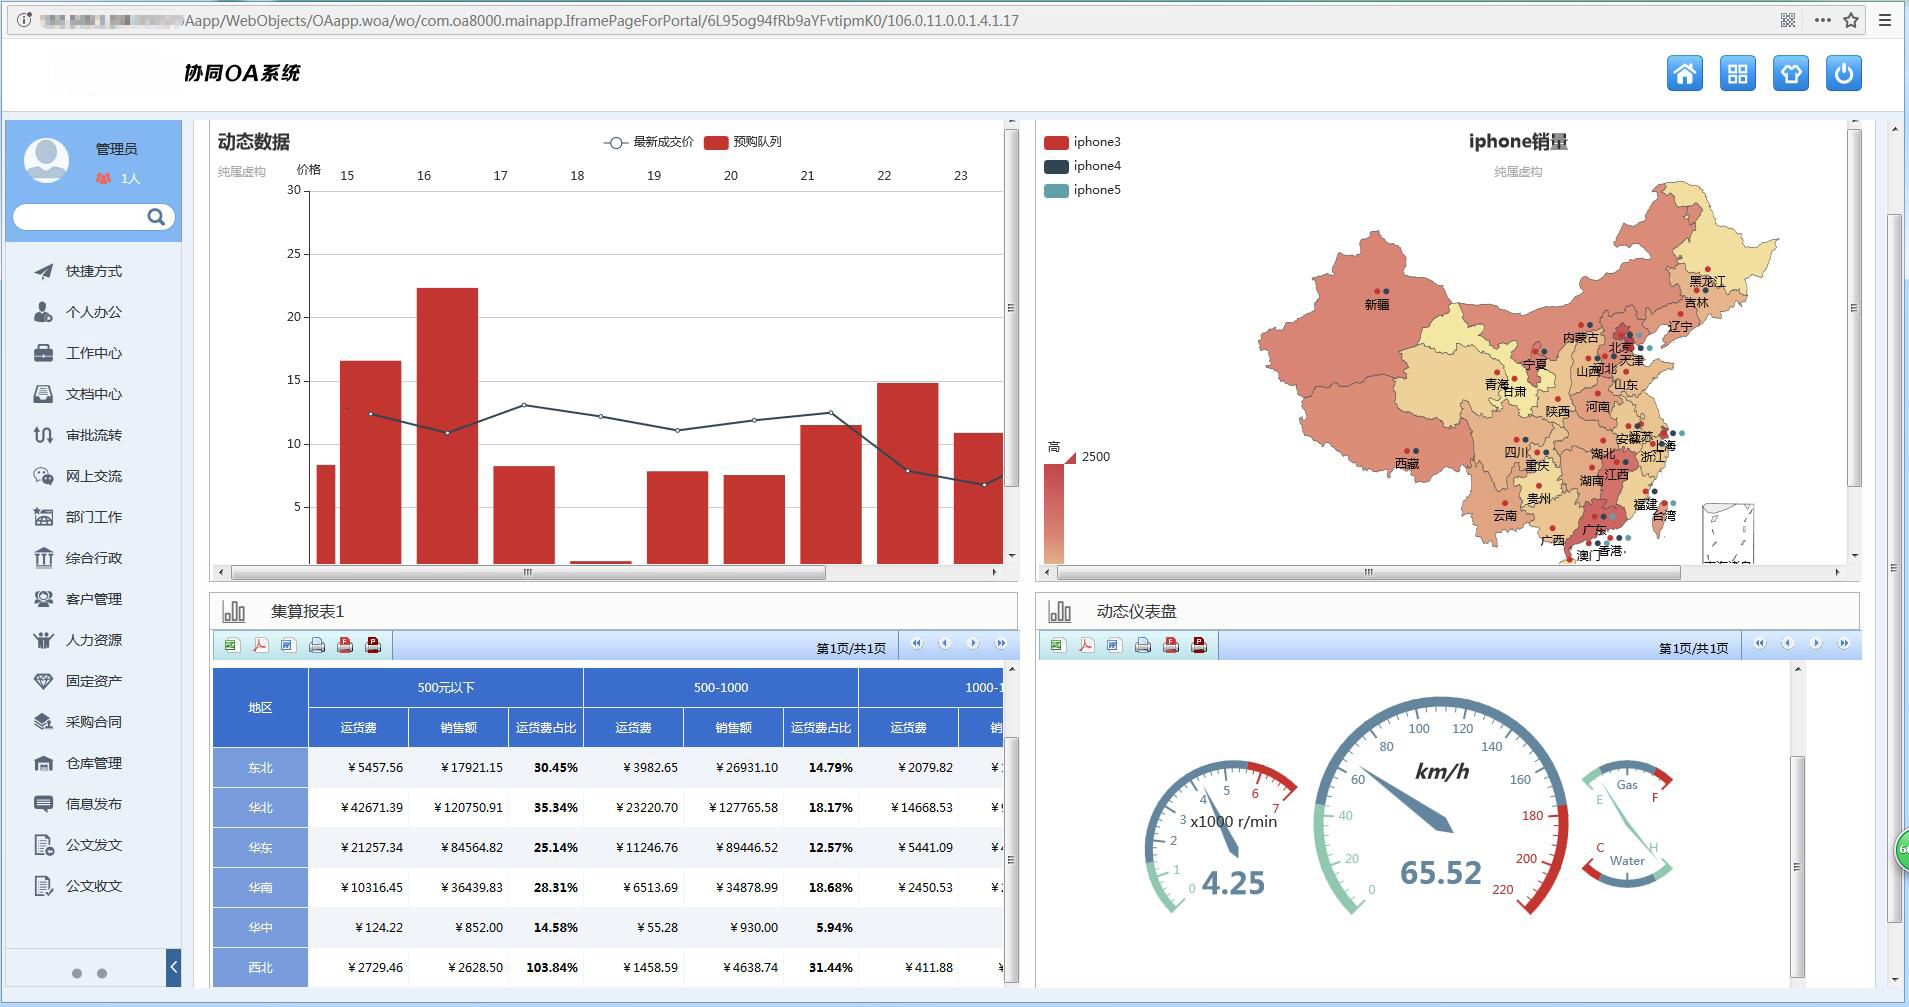The image size is (1909, 1007).
Task: Click the blue Home icon in header
Action: 1684,74
